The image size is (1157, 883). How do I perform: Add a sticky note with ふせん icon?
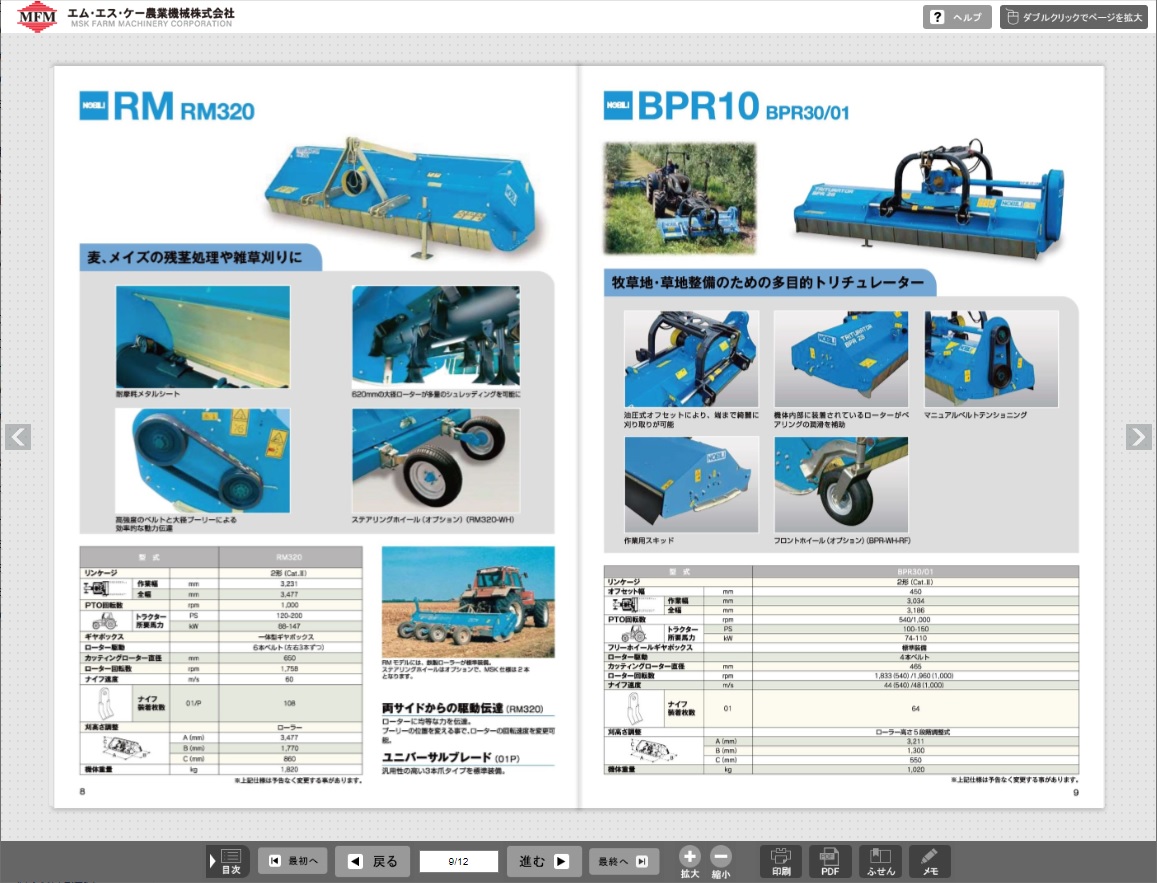880,861
